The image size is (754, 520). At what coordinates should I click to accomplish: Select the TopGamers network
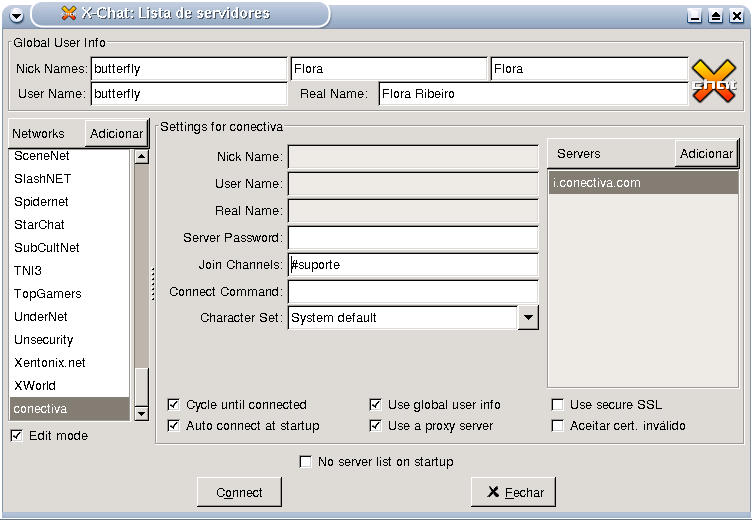[69, 293]
